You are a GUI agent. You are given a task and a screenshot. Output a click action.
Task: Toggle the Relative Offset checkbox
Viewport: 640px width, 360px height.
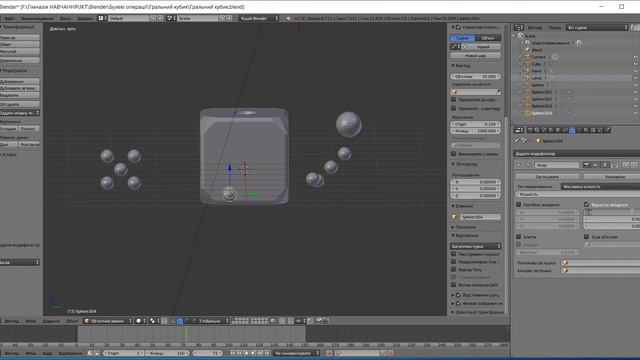coord(587,204)
